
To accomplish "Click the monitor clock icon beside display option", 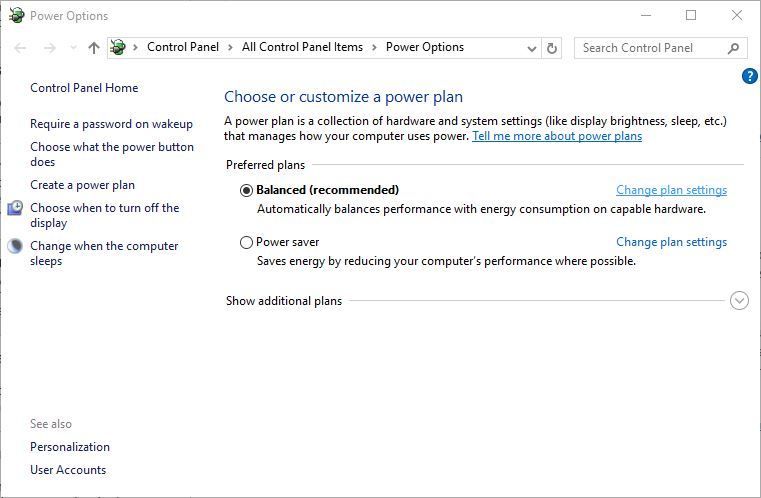I will pyautogui.click(x=15, y=208).
